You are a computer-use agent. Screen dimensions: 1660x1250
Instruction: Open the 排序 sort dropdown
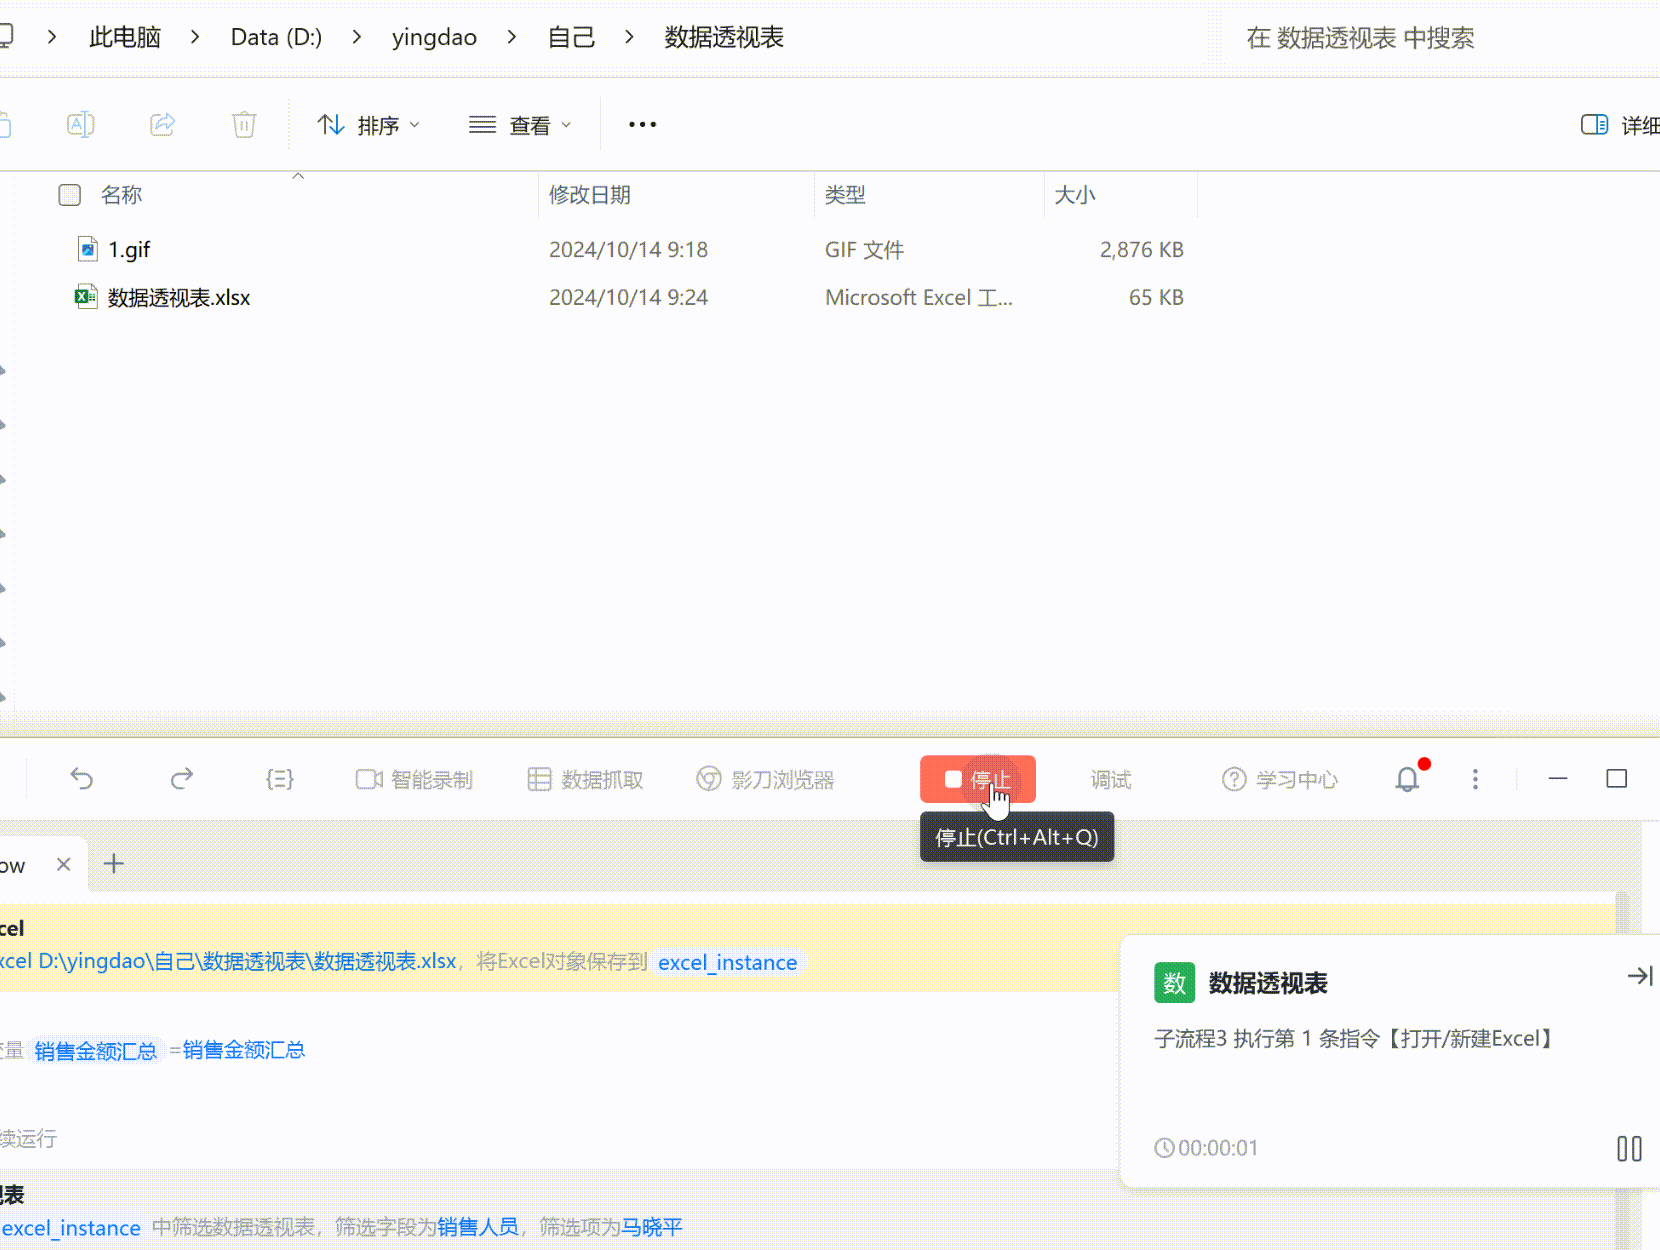coord(369,125)
